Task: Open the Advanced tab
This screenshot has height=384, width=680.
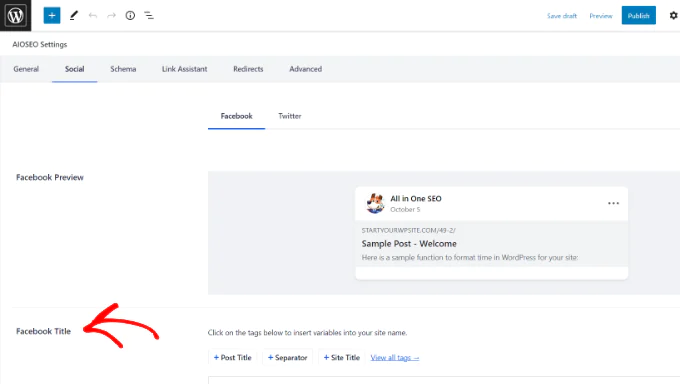Action: pyautogui.click(x=305, y=69)
